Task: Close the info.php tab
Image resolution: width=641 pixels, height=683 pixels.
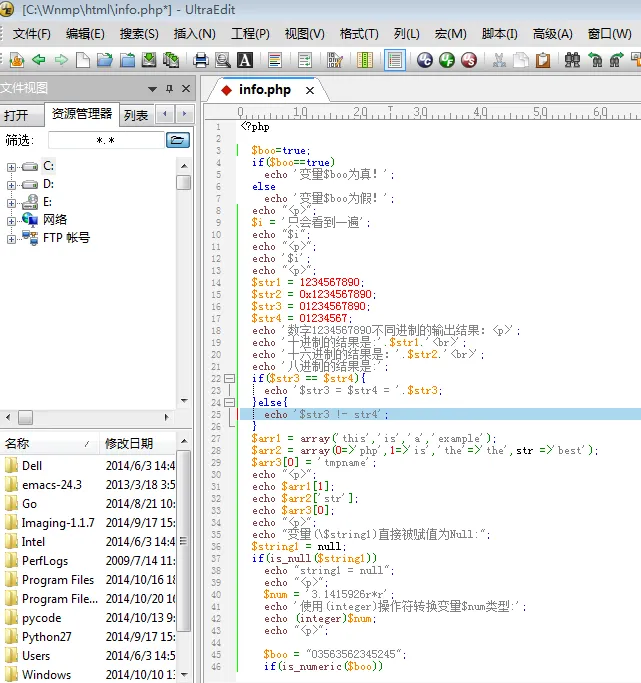Action: pos(310,90)
